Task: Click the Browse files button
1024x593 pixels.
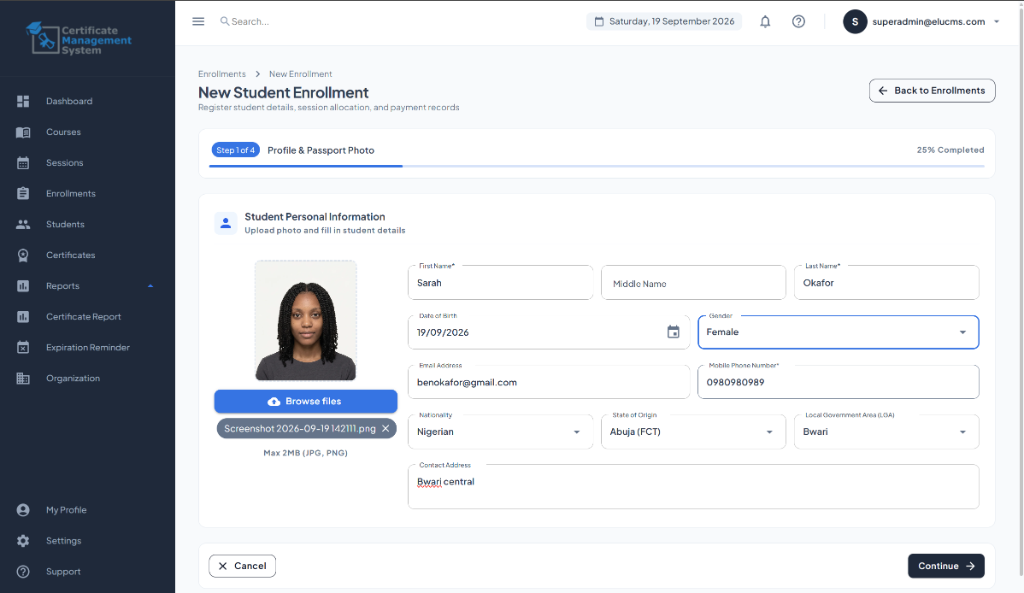Action: [306, 402]
